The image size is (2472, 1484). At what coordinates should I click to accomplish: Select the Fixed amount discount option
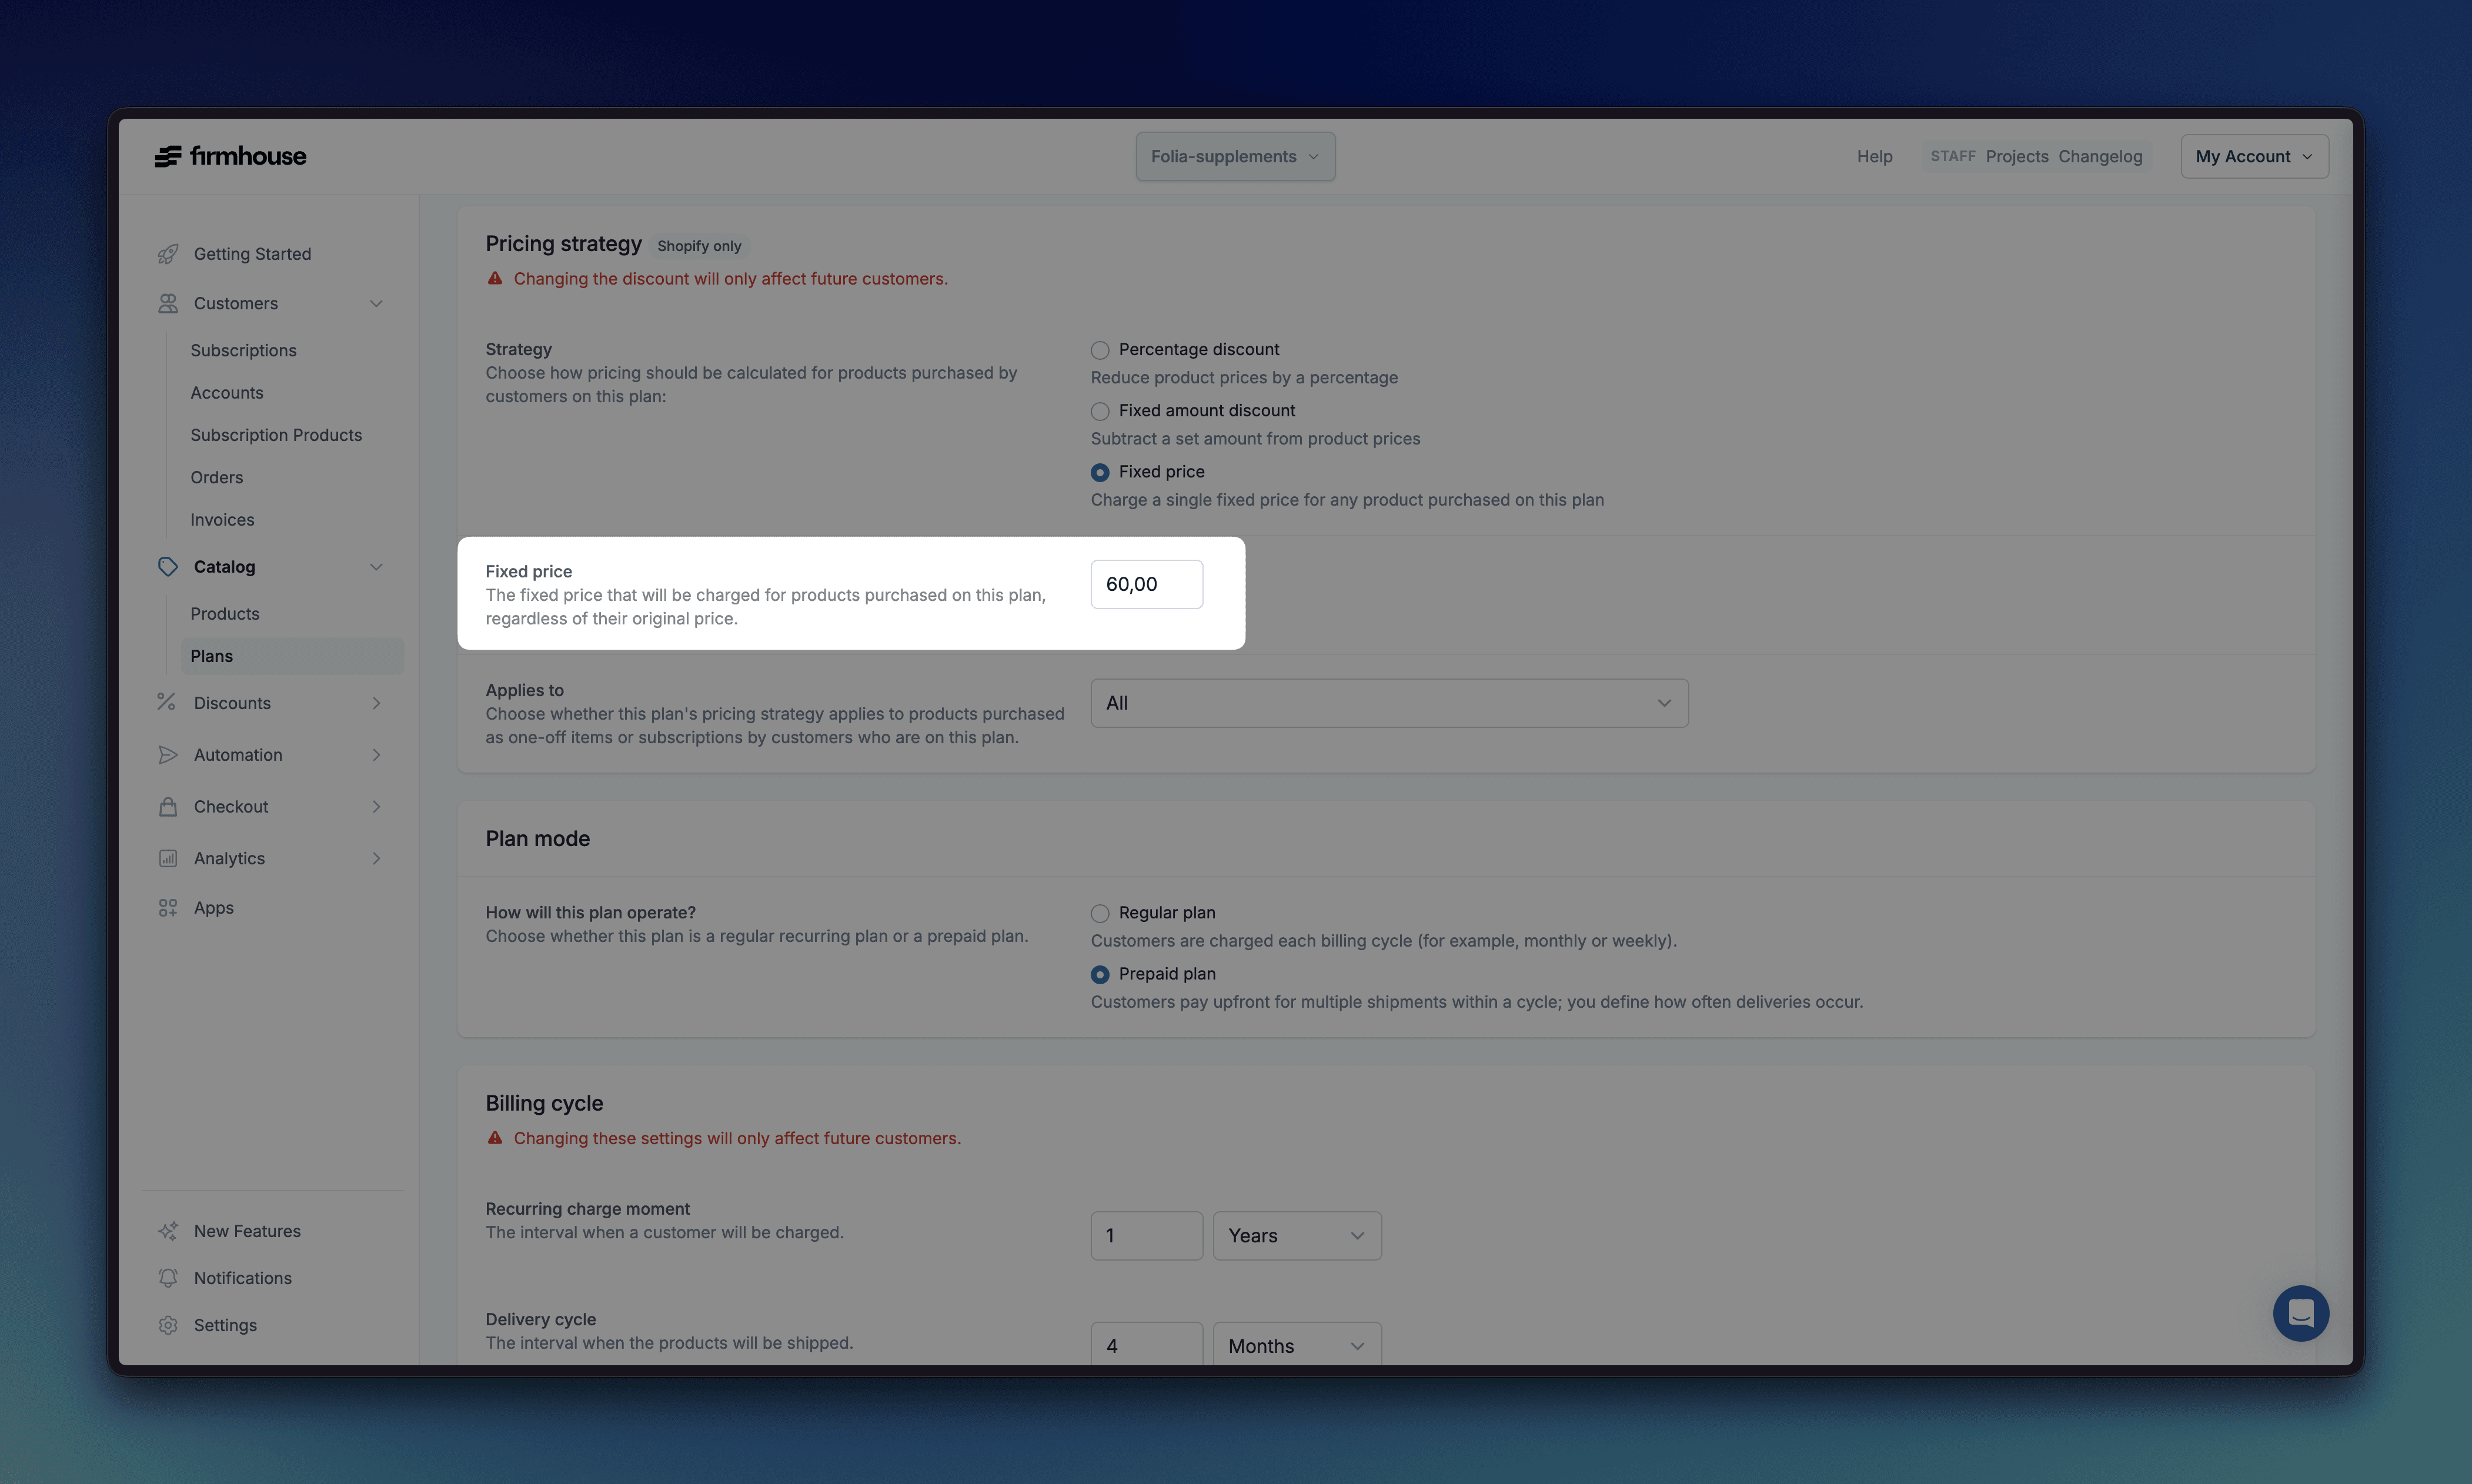click(x=1100, y=411)
